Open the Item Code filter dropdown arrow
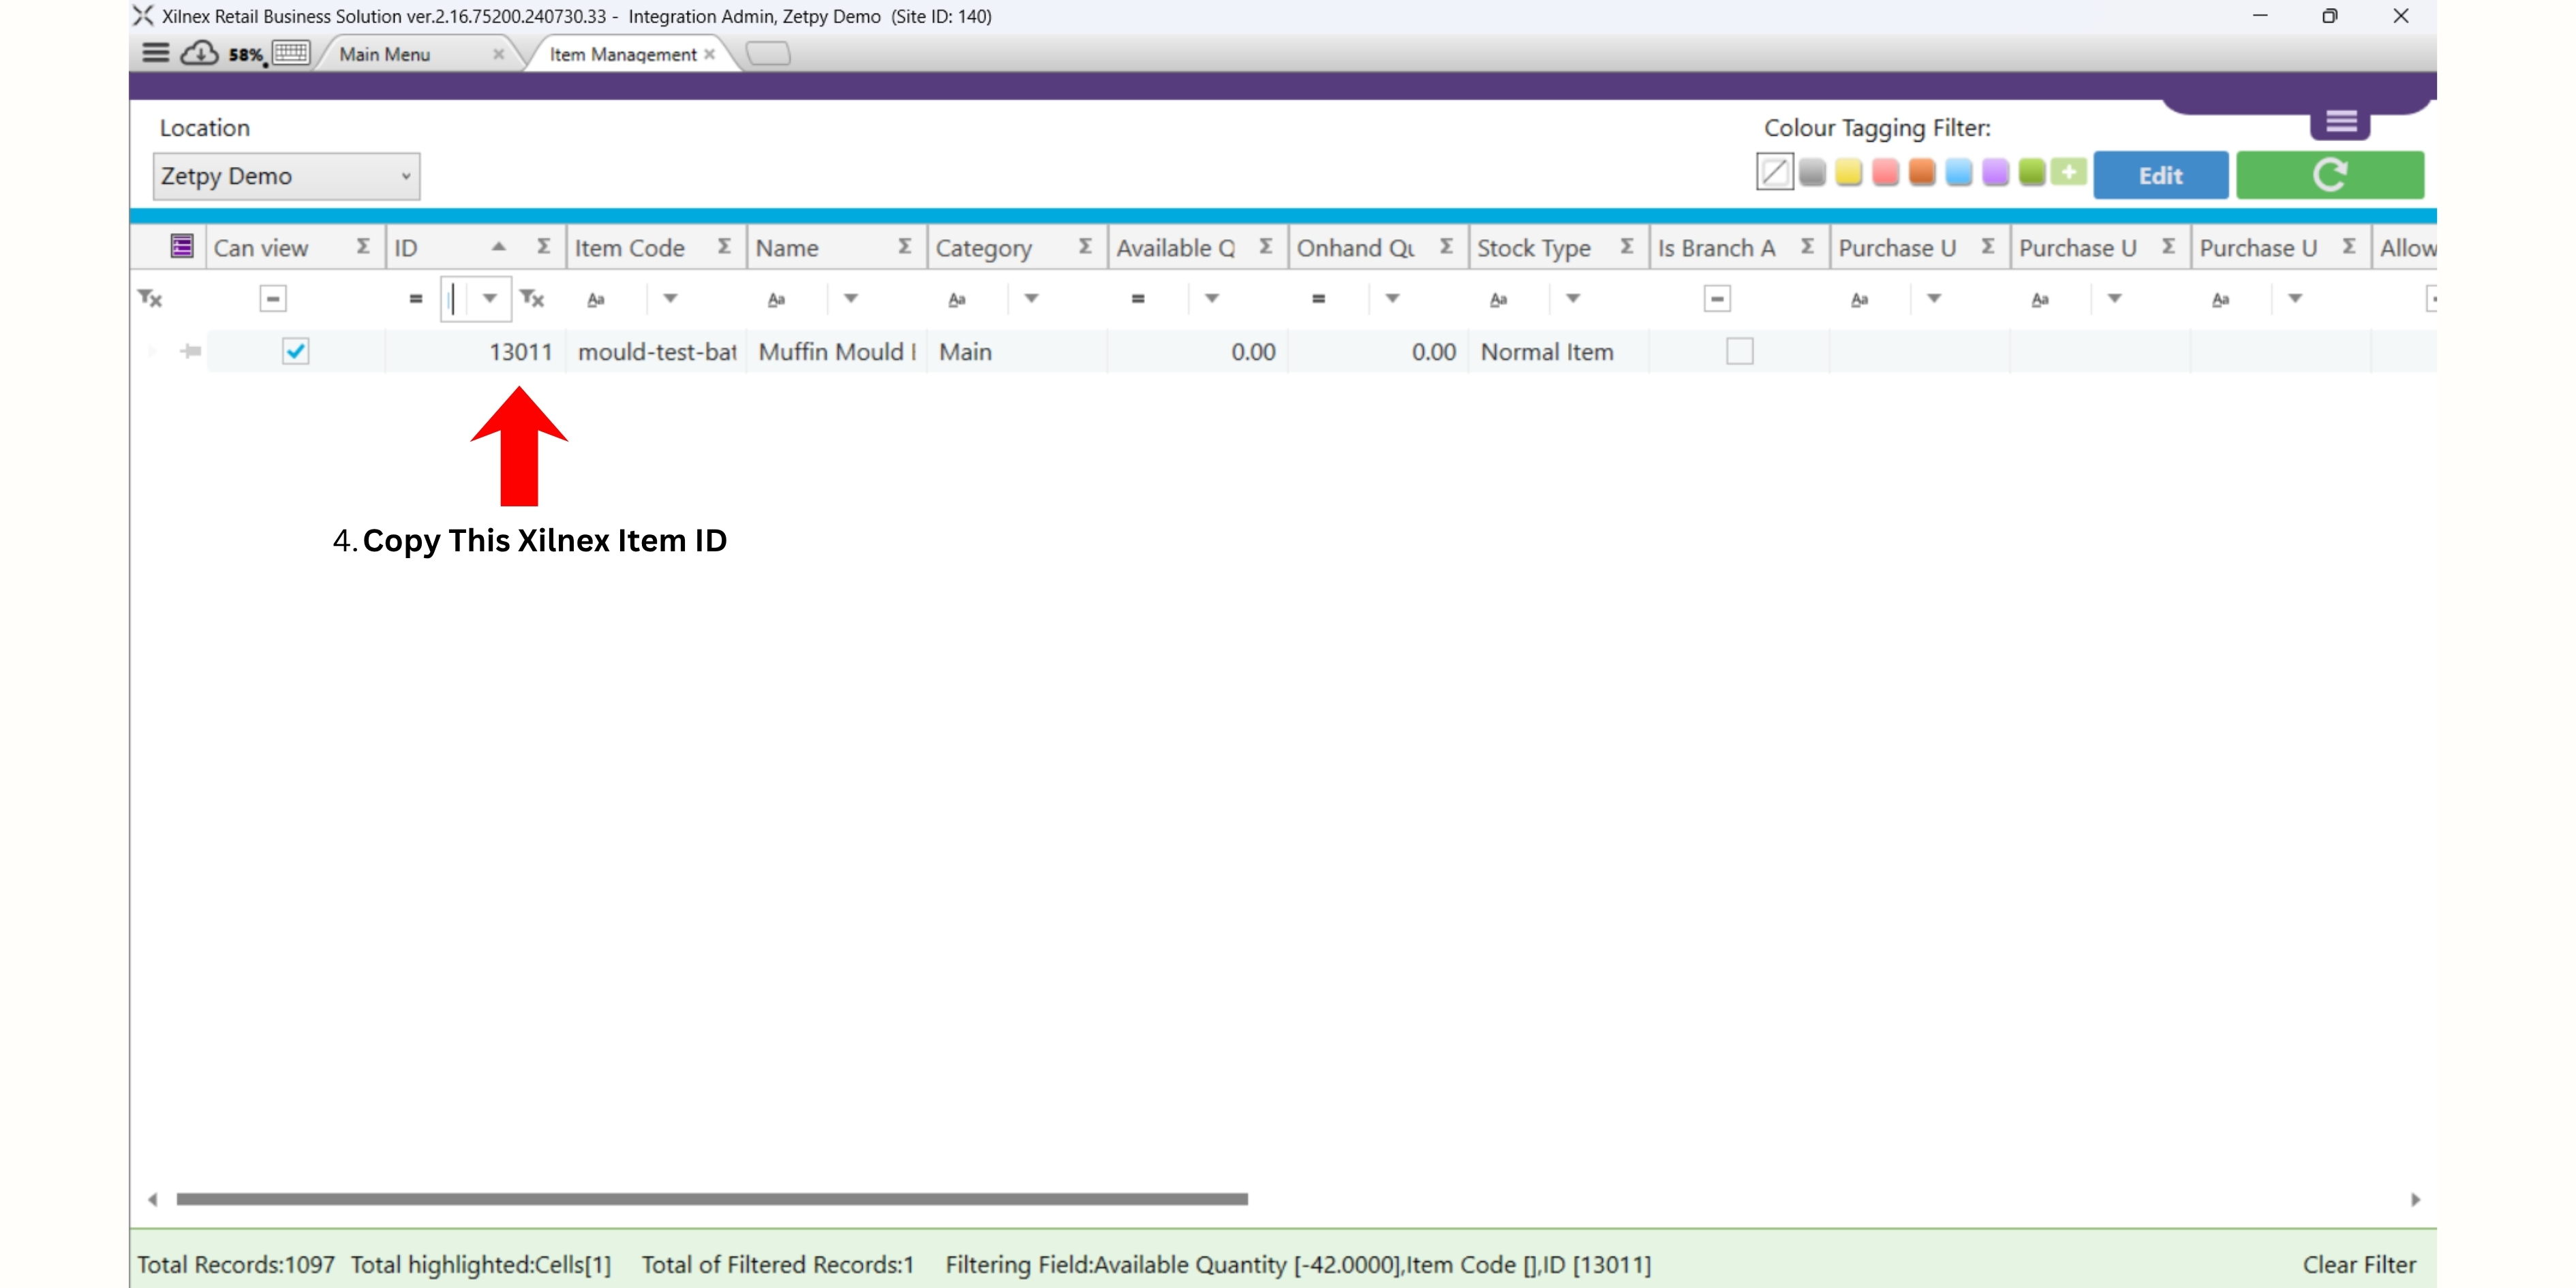2576x1288 pixels. [x=670, y=298]
